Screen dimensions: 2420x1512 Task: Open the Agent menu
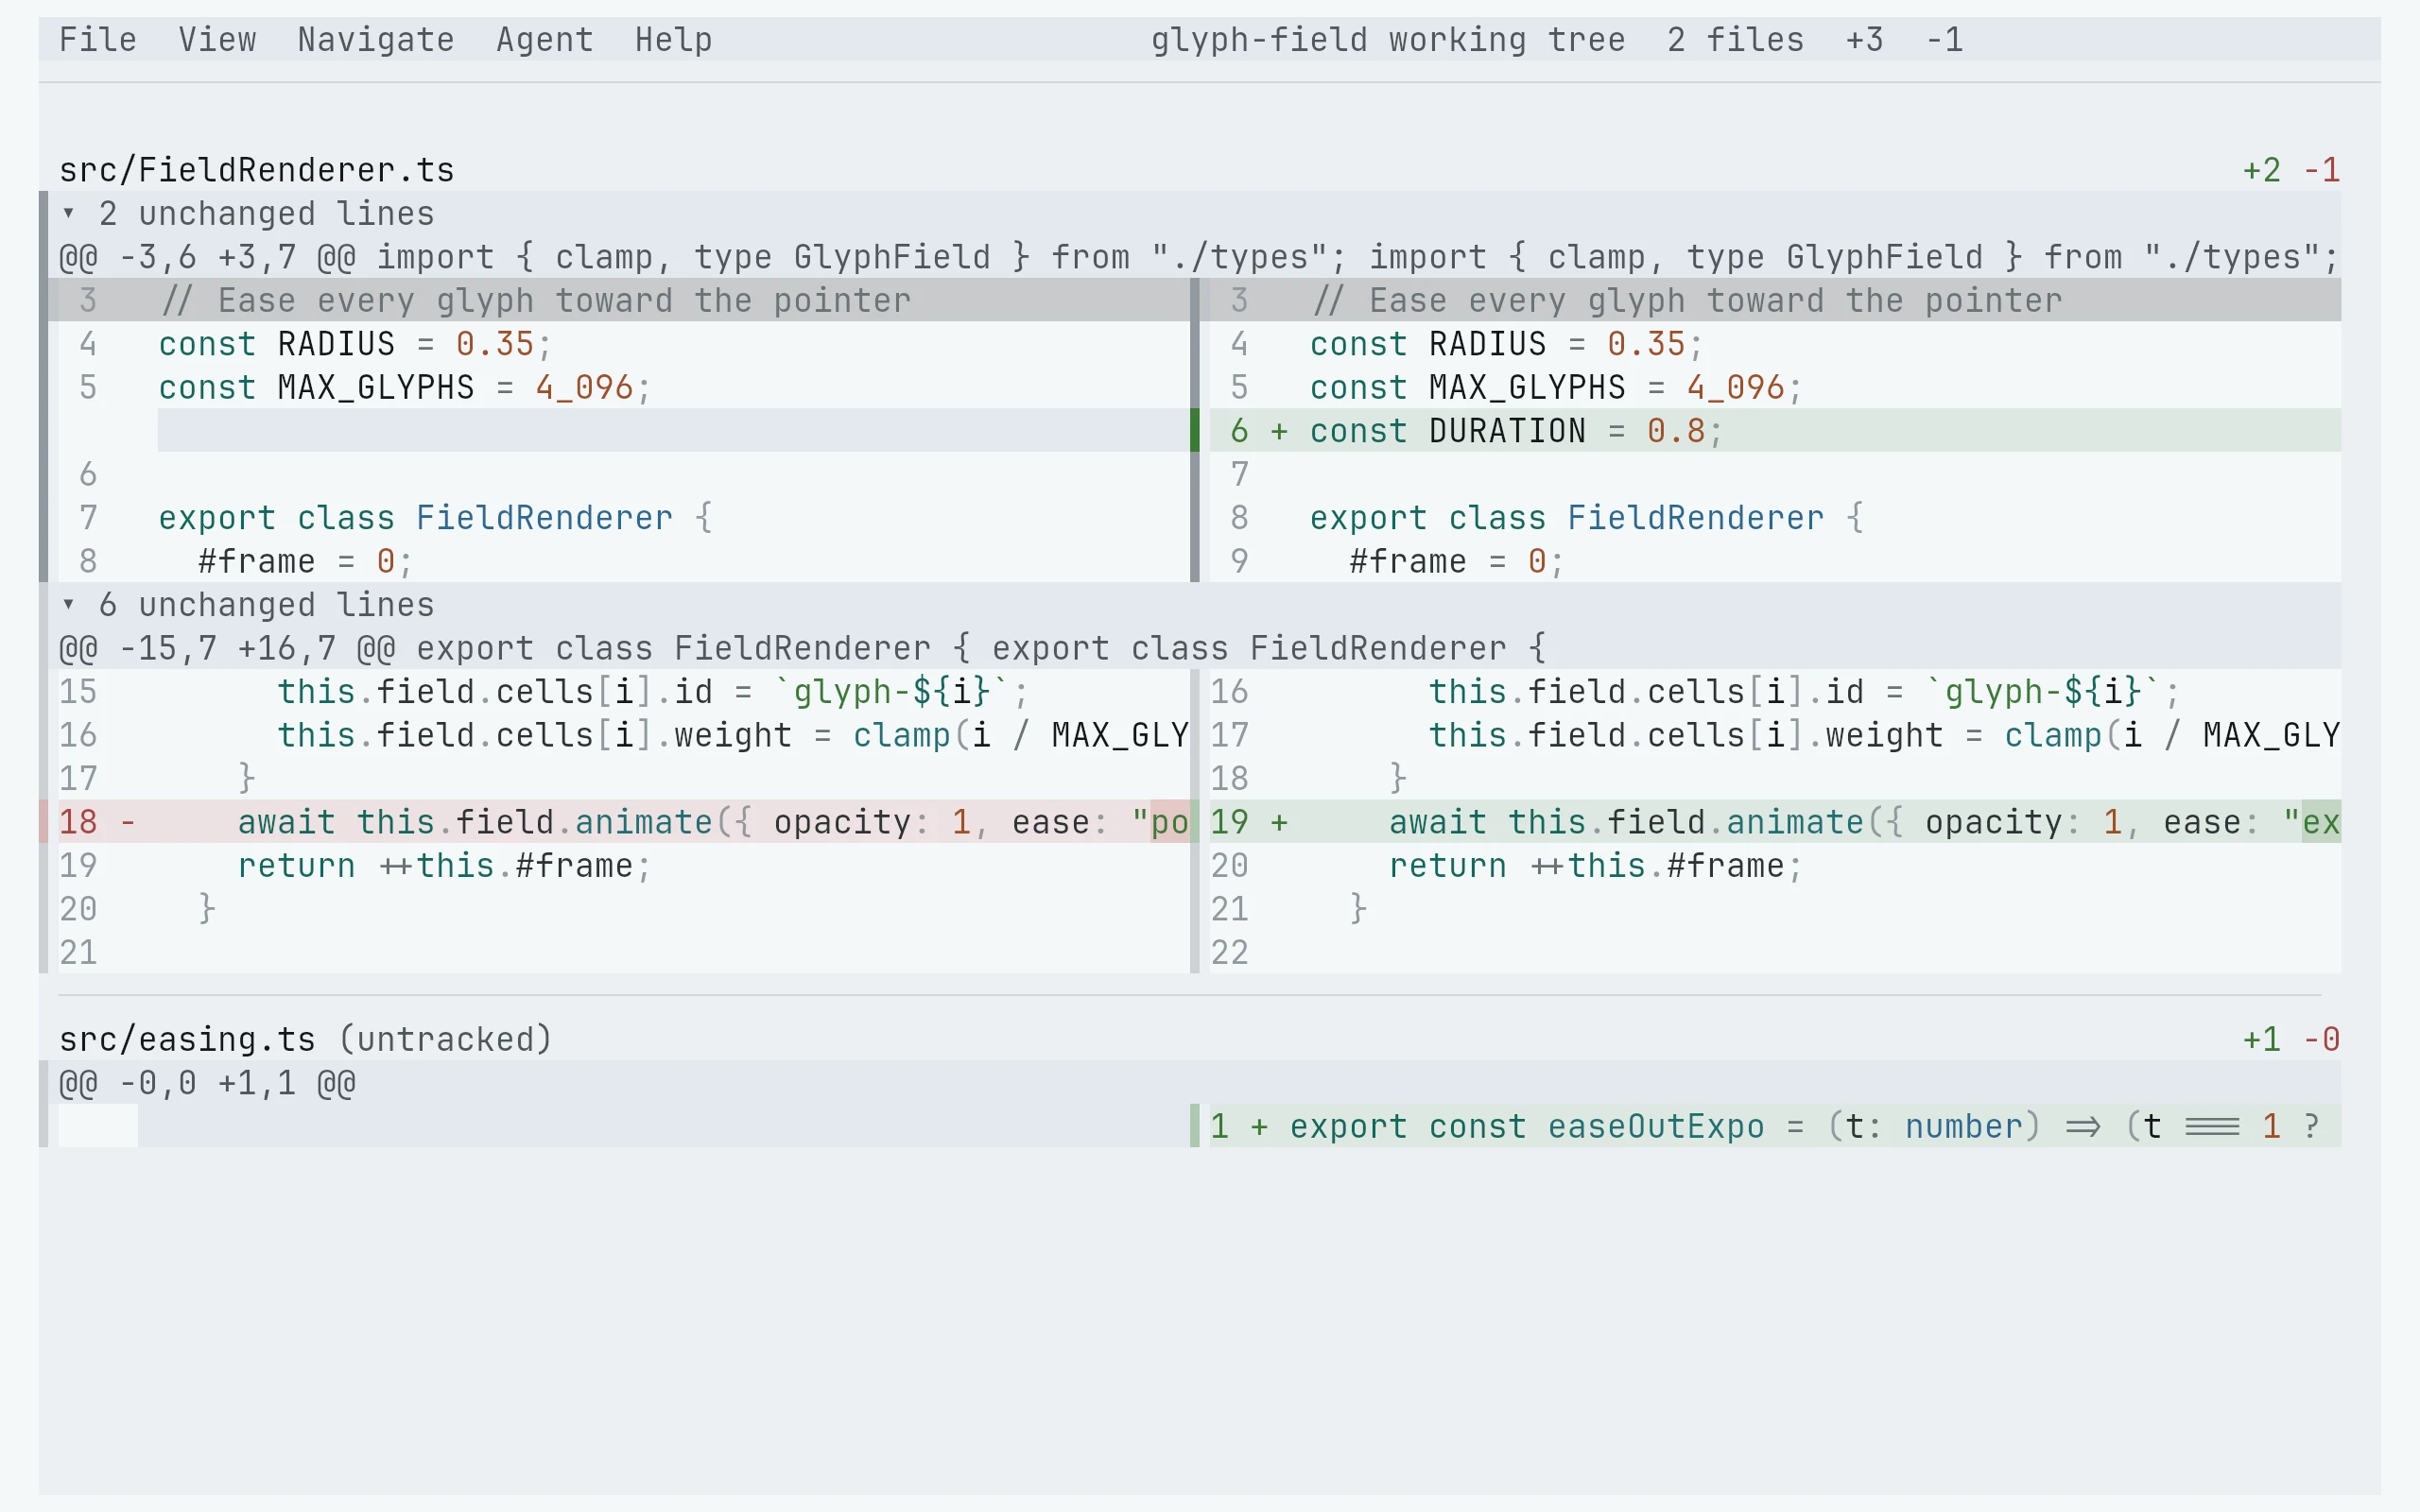[545, 40]
